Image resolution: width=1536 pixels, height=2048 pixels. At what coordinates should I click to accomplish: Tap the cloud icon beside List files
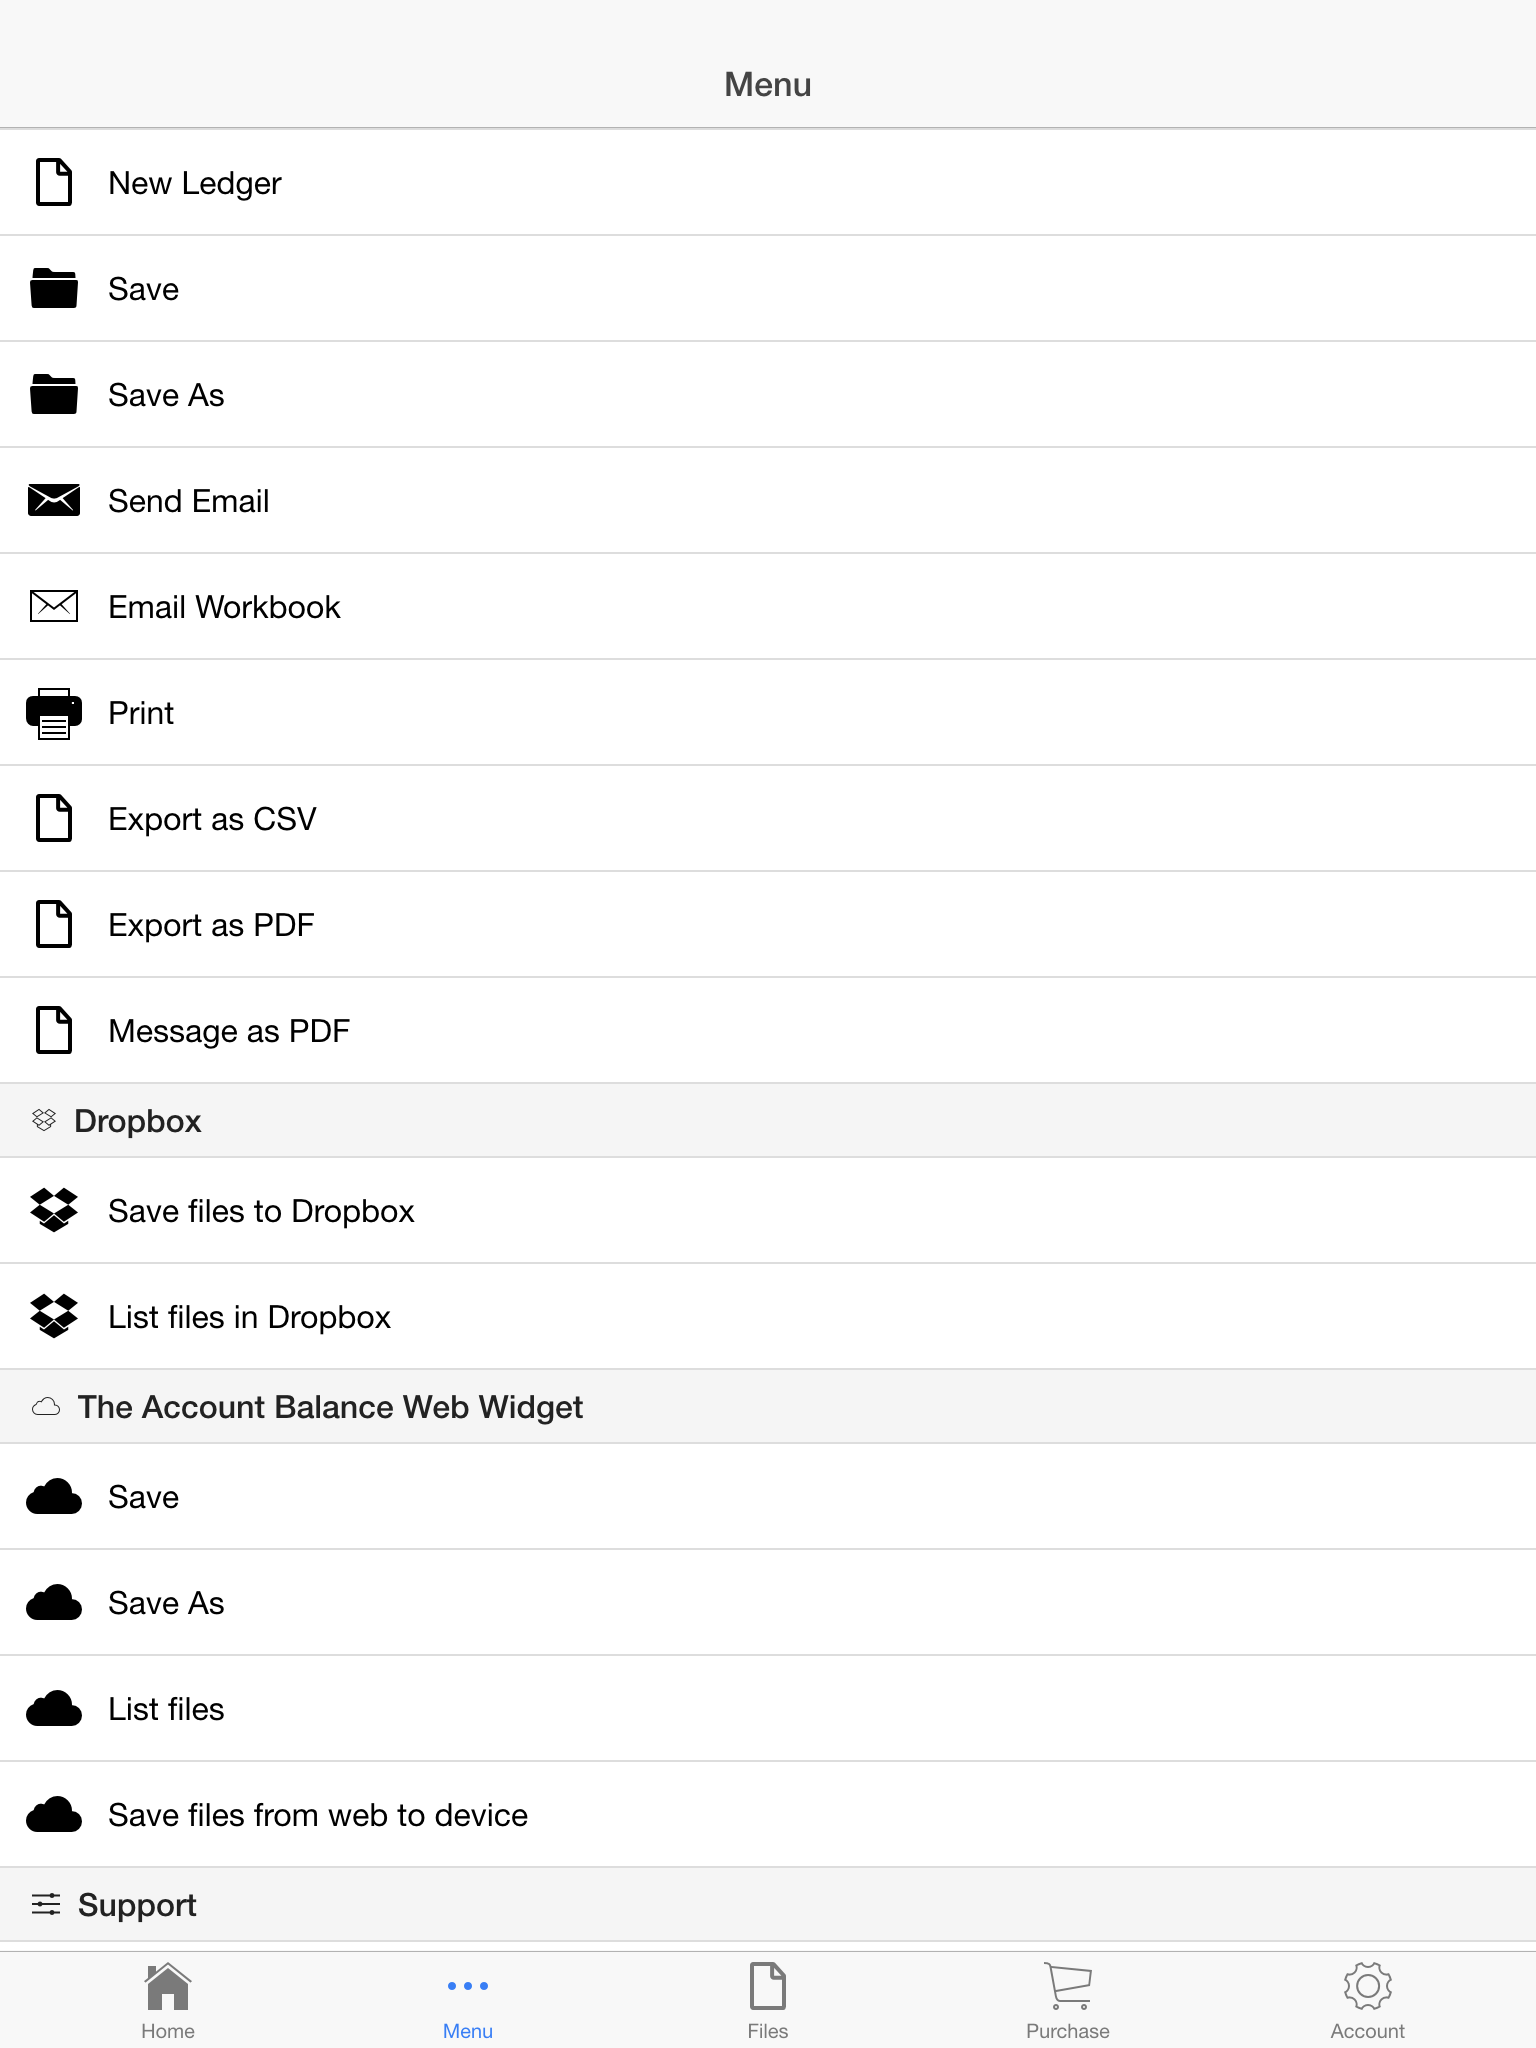(54, 1709)
